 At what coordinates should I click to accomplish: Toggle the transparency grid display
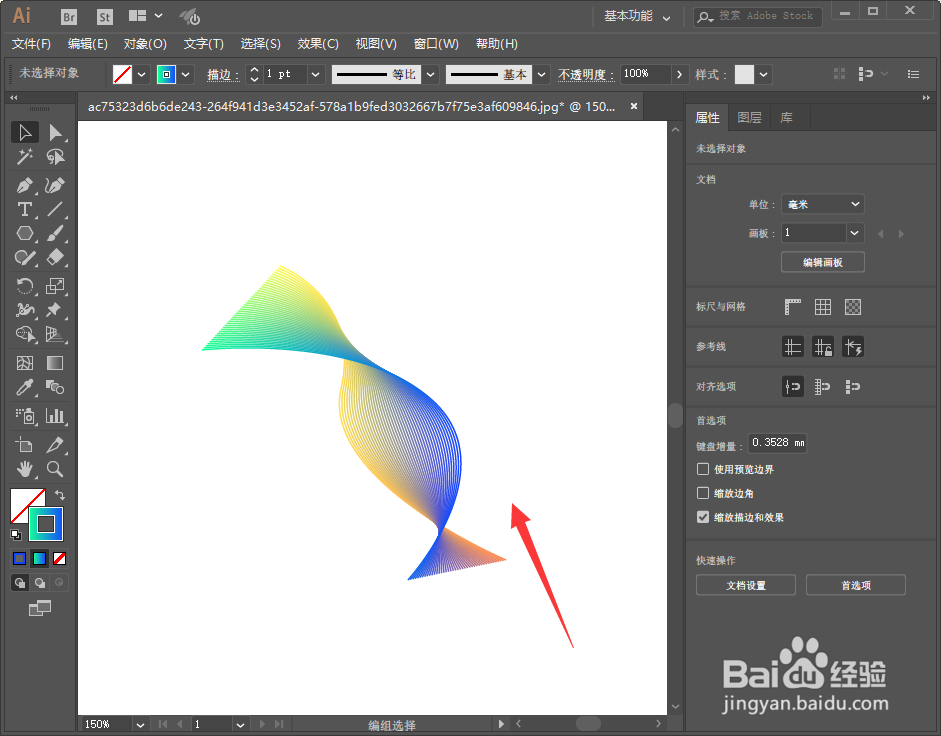coord(853,307)
